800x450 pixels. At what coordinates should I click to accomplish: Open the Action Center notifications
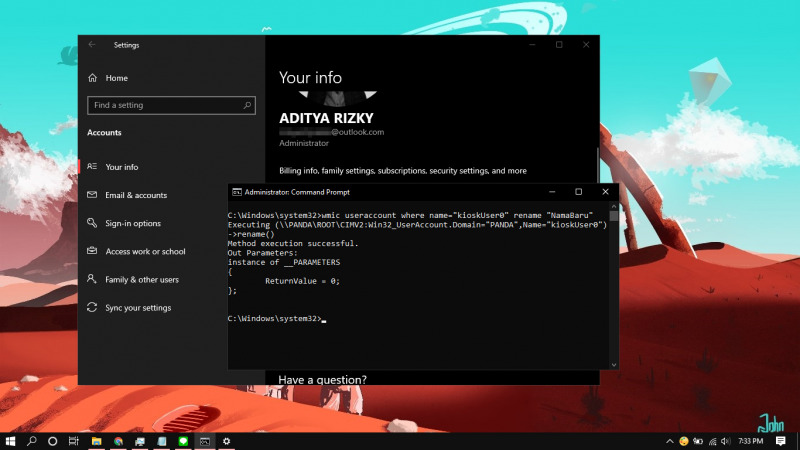pyautogui.click(x=781, y=441)
